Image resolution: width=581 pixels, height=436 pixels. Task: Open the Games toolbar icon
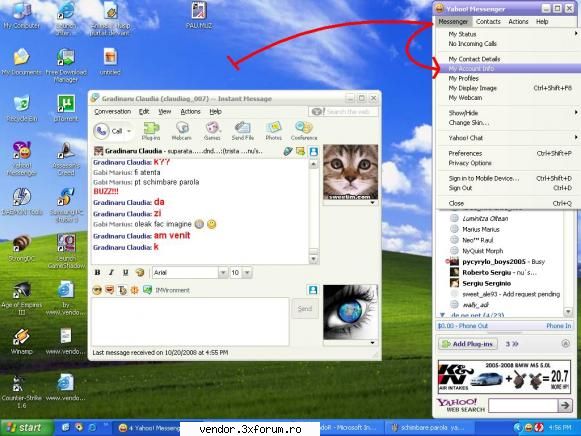[212, 131]
